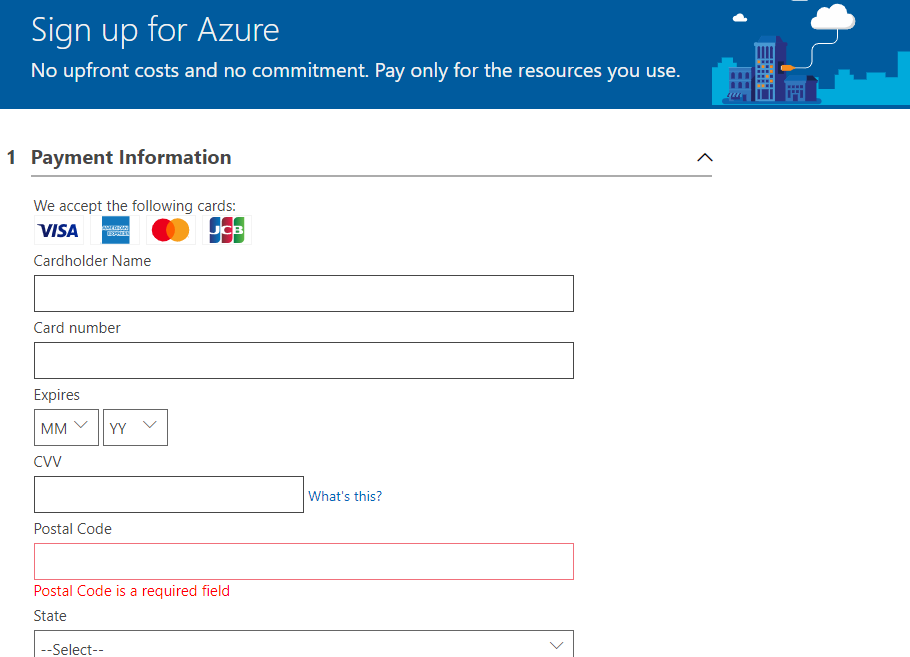Click the Payment Information section heading
Viewport: 910px width, 657px height.
click(x=131, y=157)
